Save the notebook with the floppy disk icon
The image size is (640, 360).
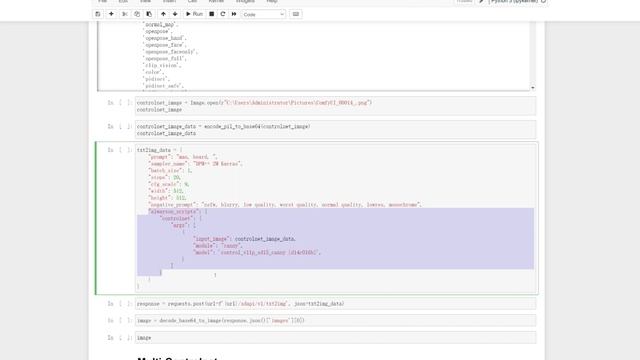[x=98, y=14]
